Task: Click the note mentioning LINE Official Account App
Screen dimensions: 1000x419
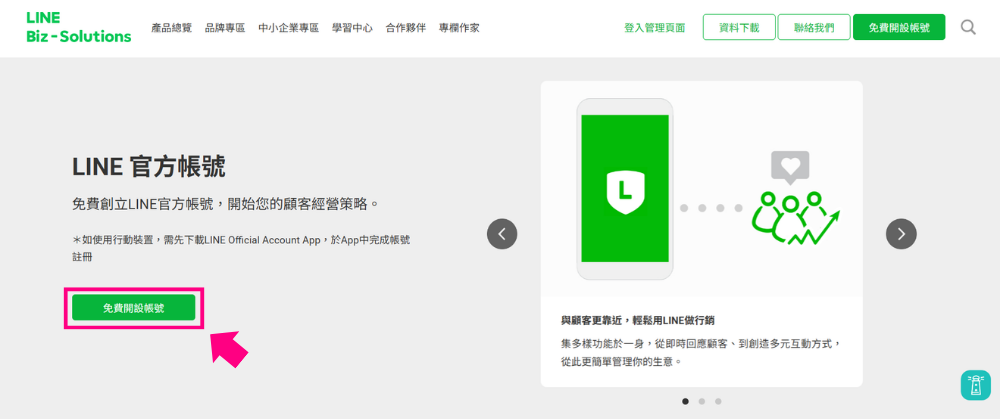Action: [241, 247]
